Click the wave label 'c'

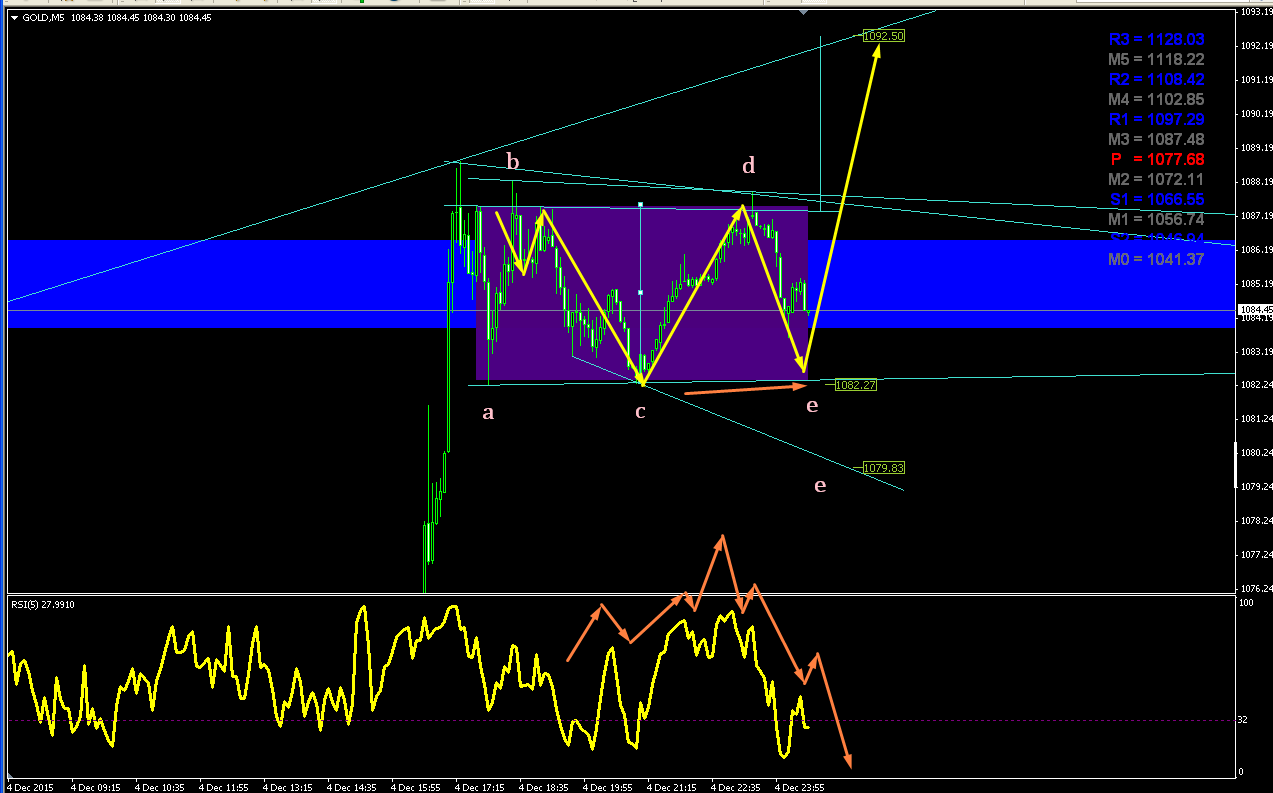(x=640, y=411)
